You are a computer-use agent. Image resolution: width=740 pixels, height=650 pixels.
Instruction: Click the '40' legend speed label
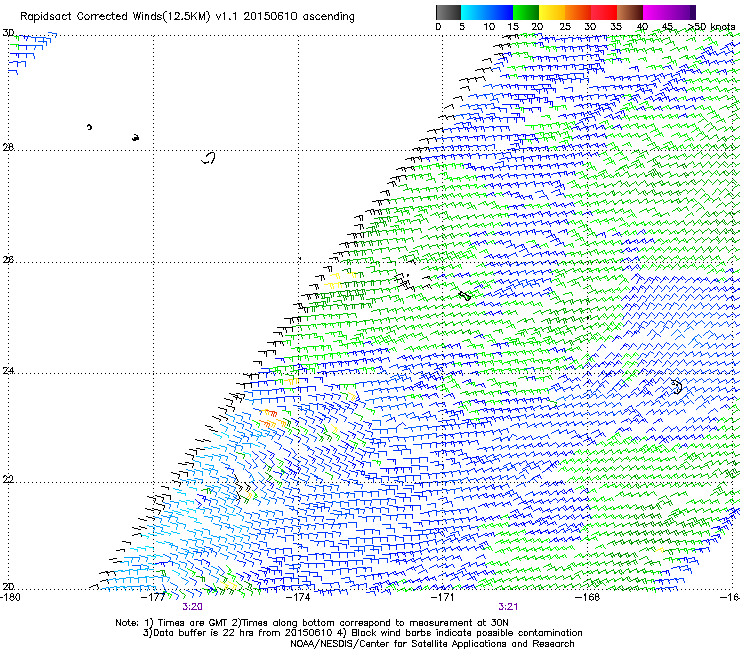coord(642,27)
